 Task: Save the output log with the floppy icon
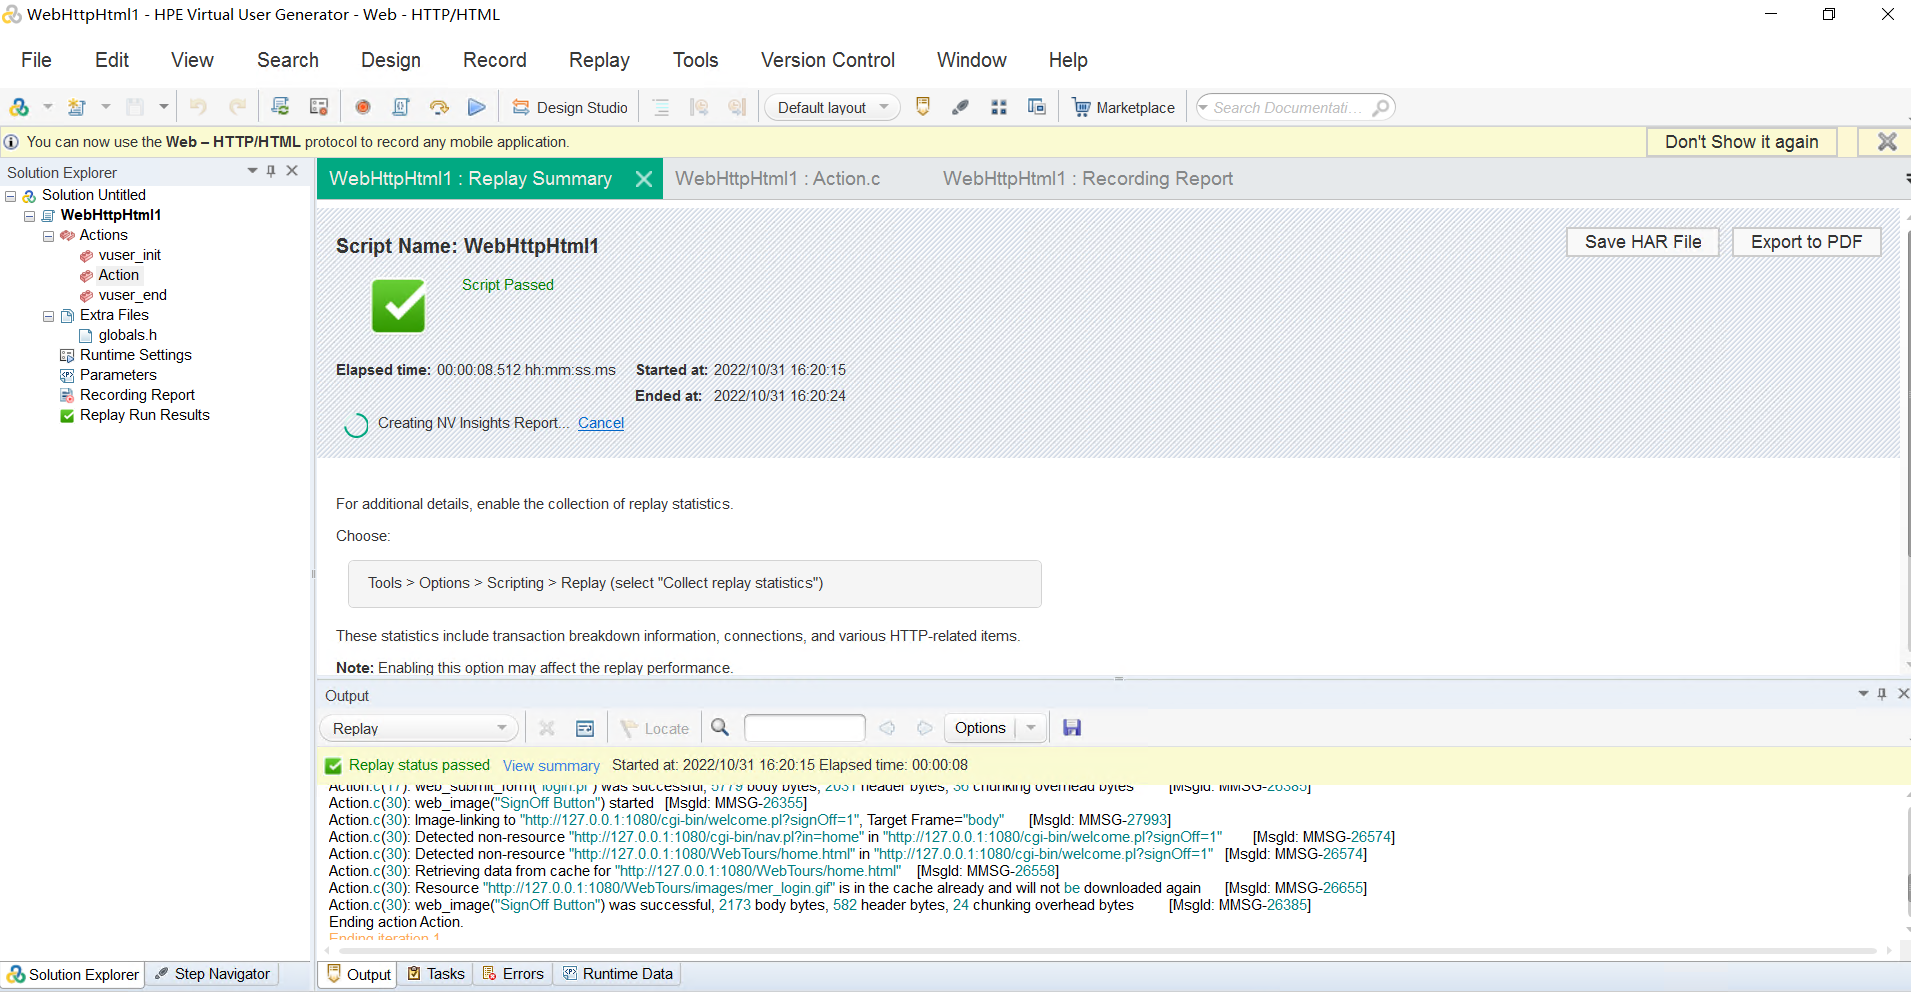pyautogui.click(x=1072, y=727)
